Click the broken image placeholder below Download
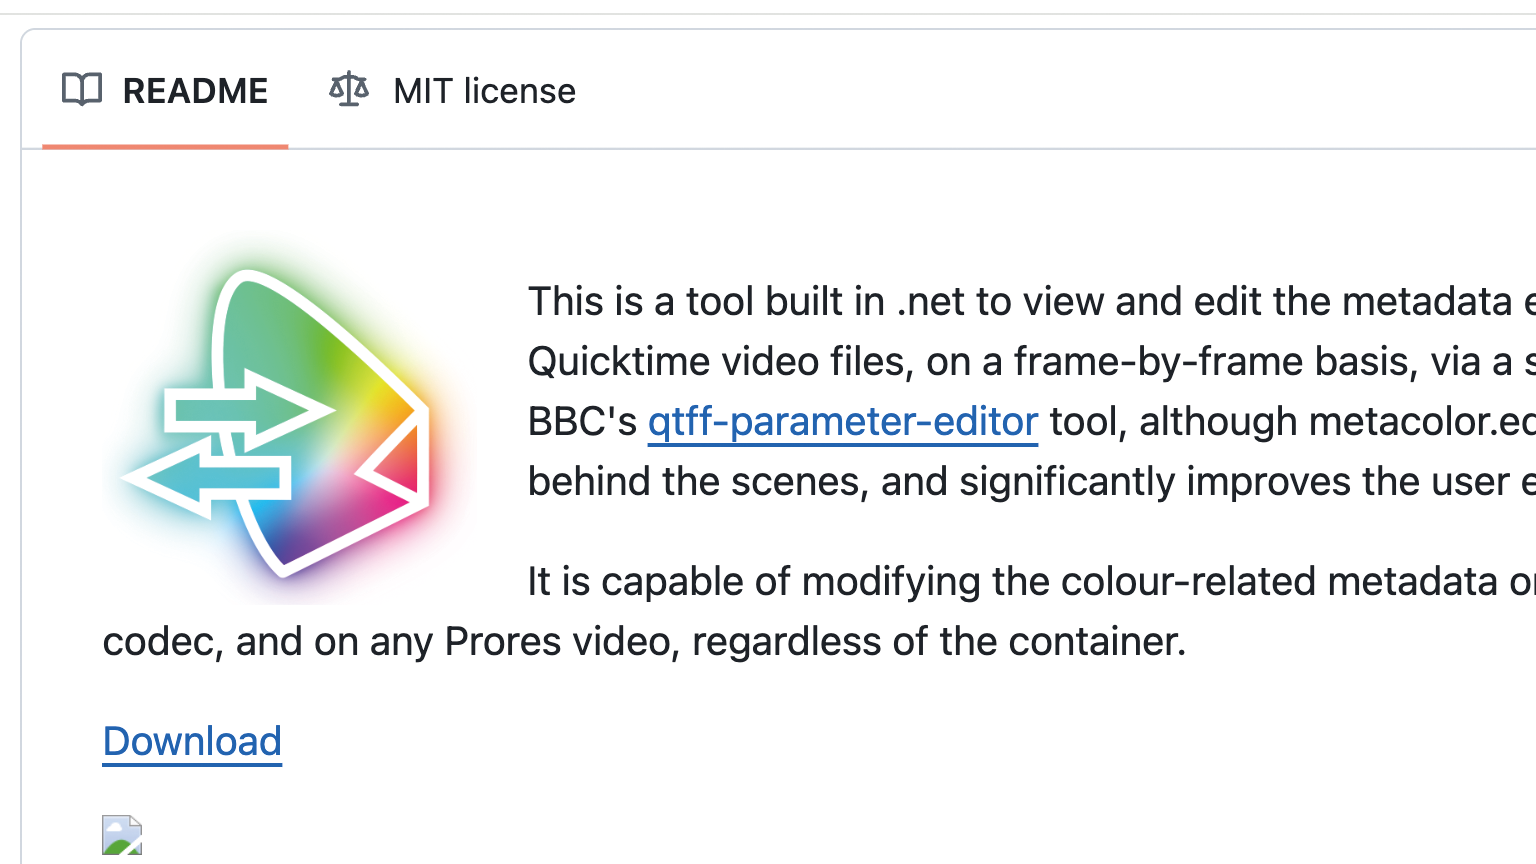Viewport: 1536px width, 864px height. [x=122, y=835]
